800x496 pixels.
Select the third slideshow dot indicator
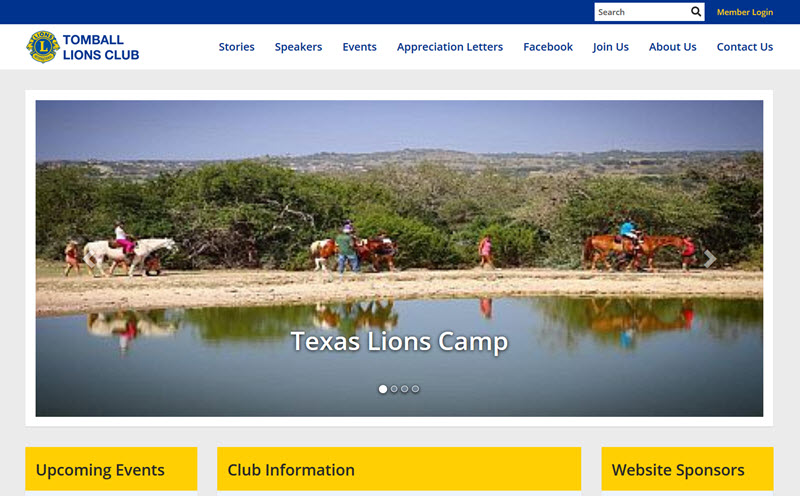[x=405, y=389]
